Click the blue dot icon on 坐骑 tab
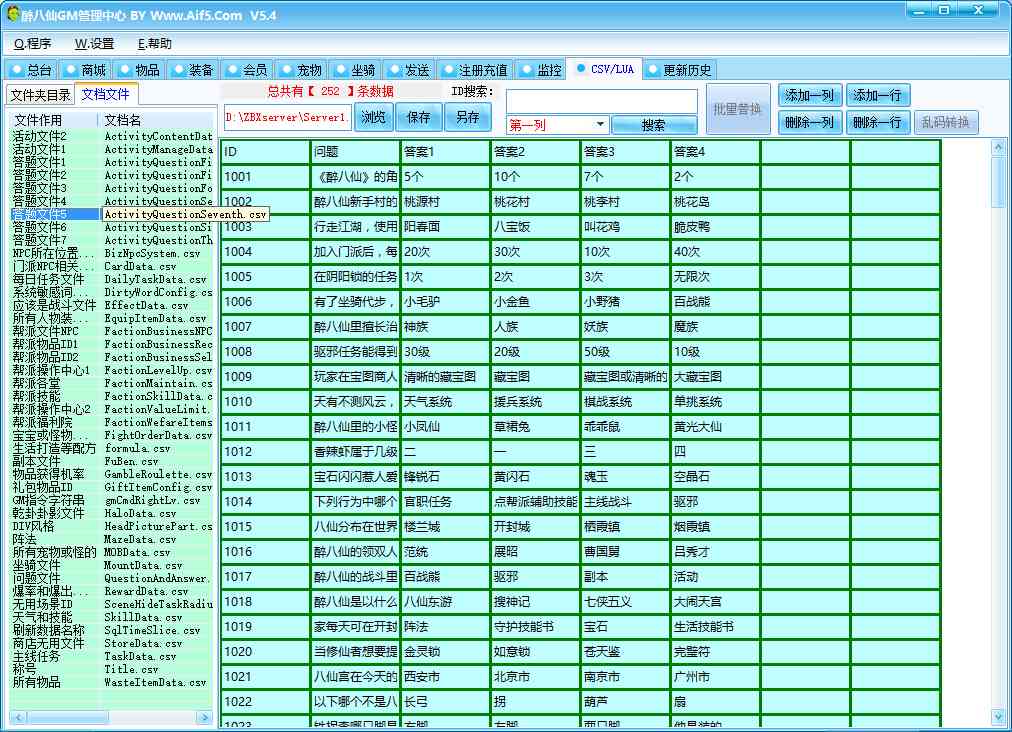The height and width of the screenshot is (732, 1012). pos(340,70)
